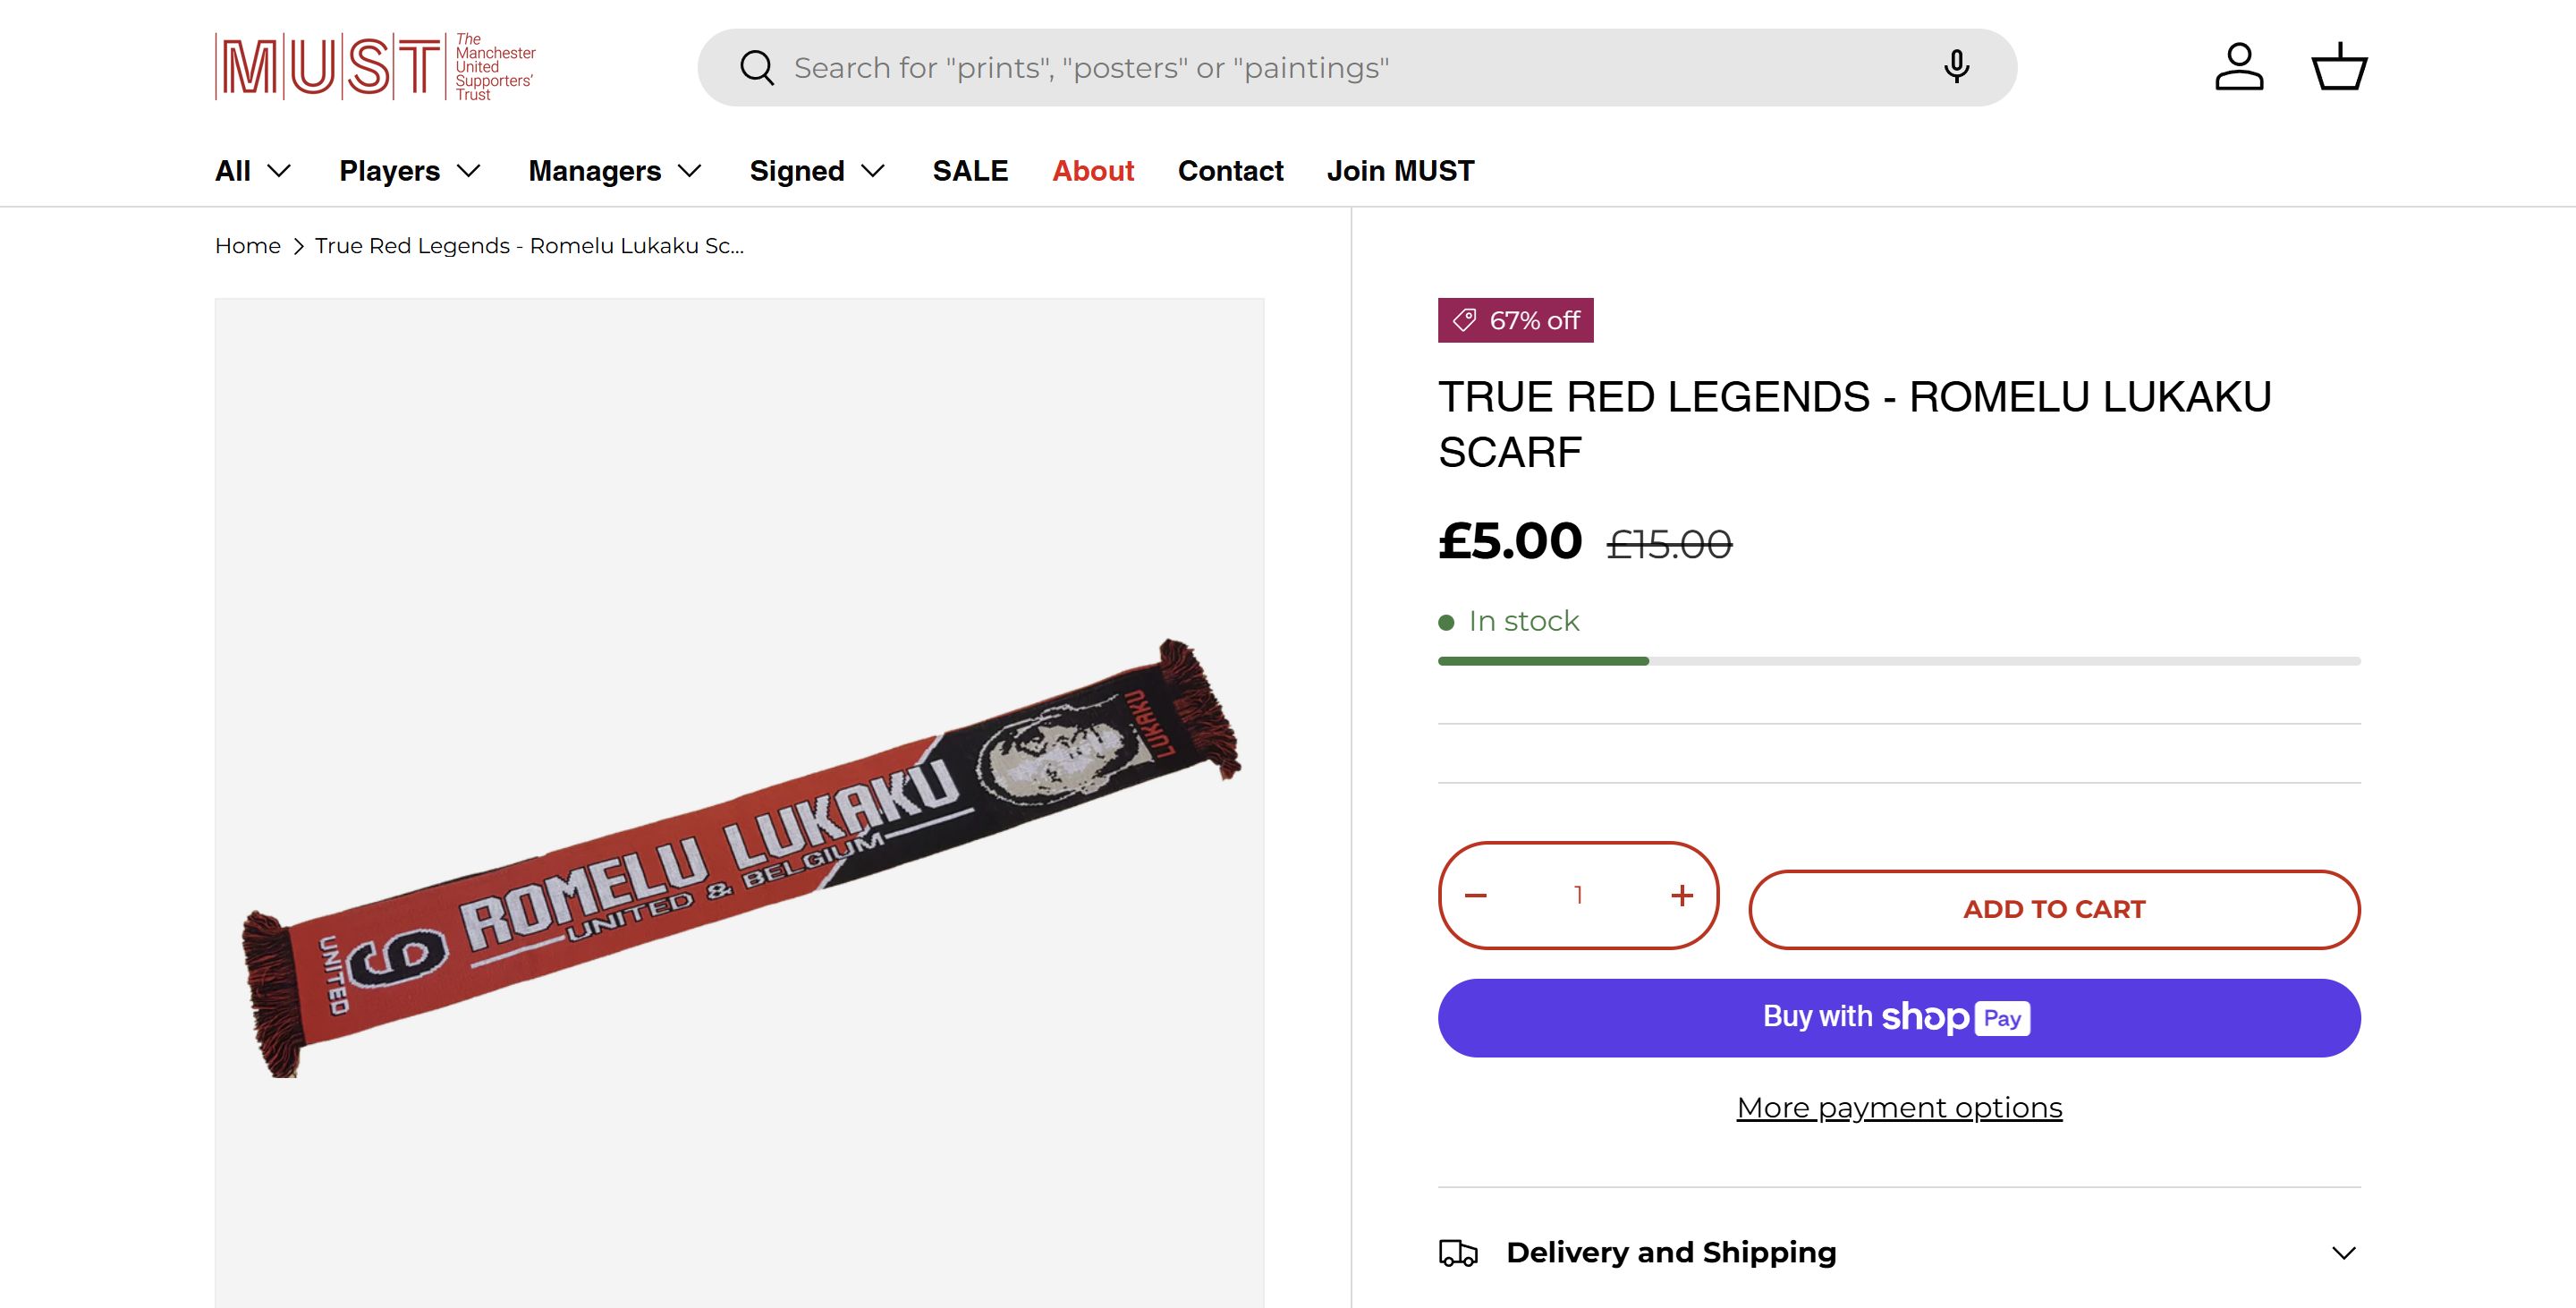
Task: Click Buy with Shop Pay button
Action: pyautogui.click(x=1899, y=1017)
